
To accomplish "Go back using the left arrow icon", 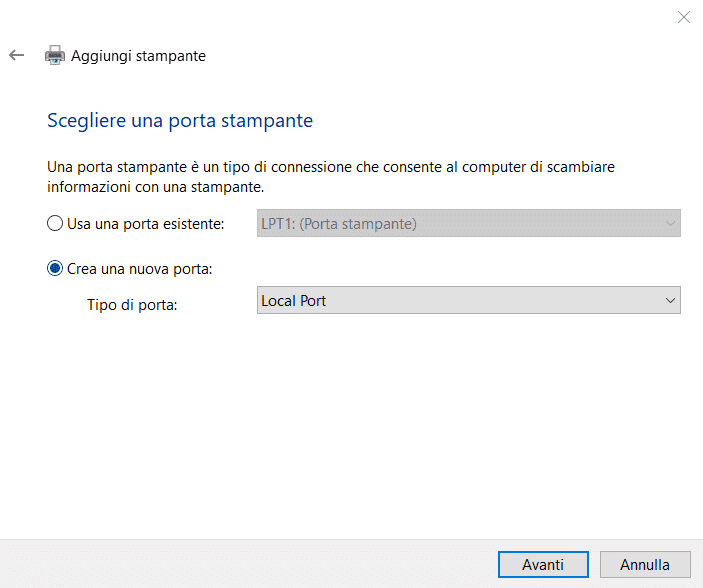I will pyautogui.click(x=16, y=56).
